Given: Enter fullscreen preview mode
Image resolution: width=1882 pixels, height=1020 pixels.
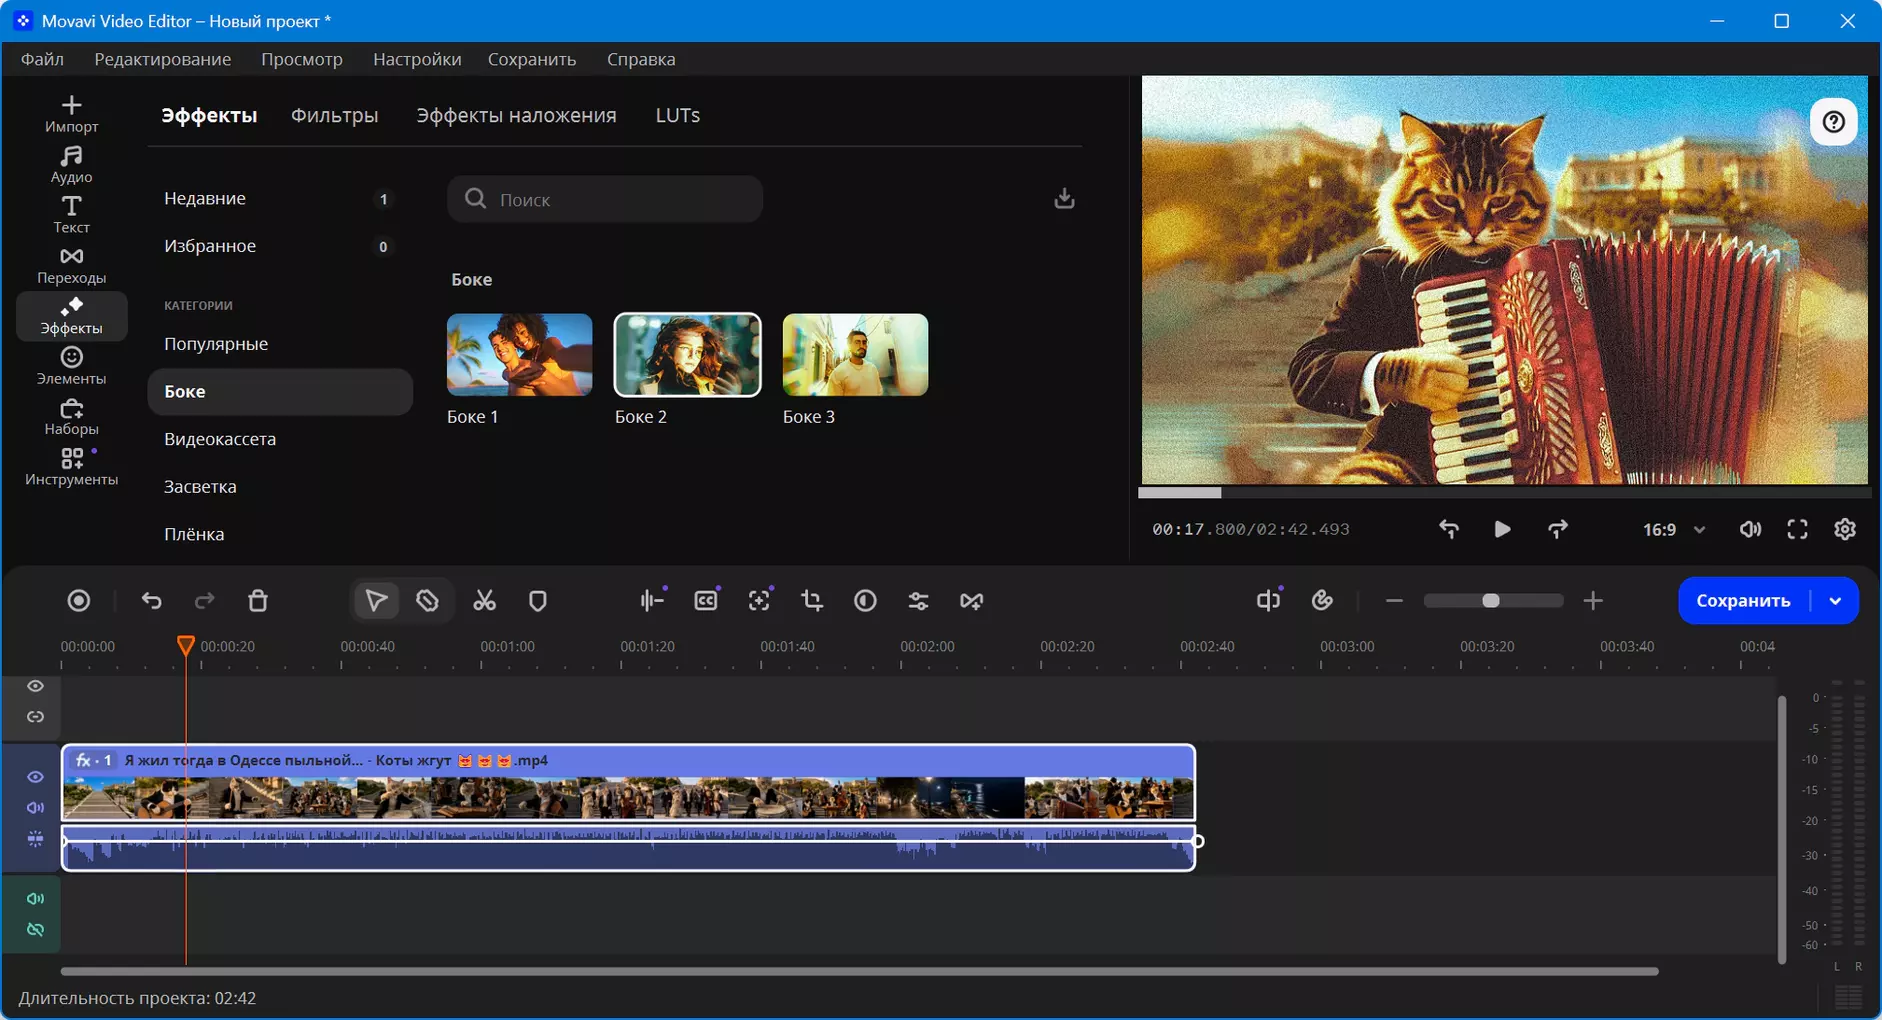Looking at the screenshot, I should (1797, 530).
